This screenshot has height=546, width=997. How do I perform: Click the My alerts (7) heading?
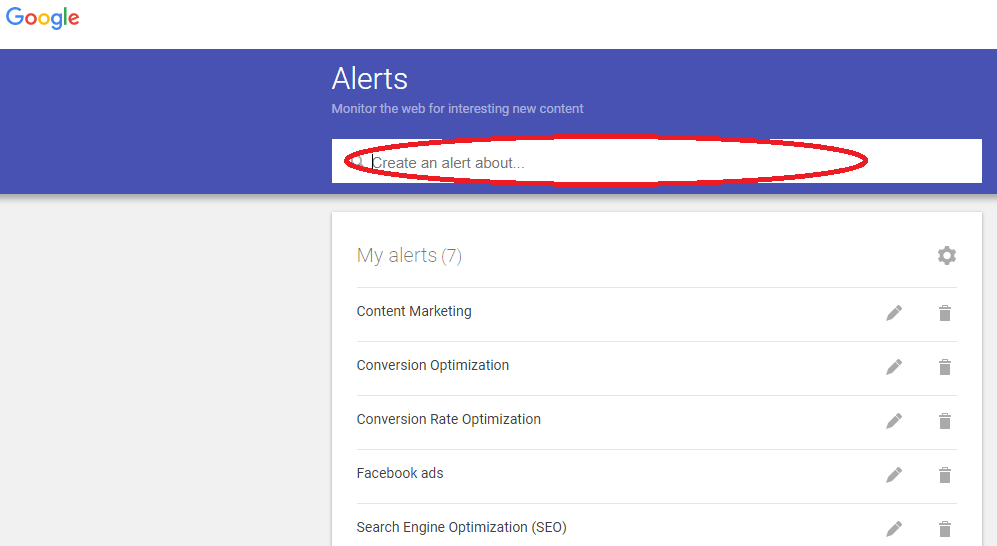click(409, 256)
